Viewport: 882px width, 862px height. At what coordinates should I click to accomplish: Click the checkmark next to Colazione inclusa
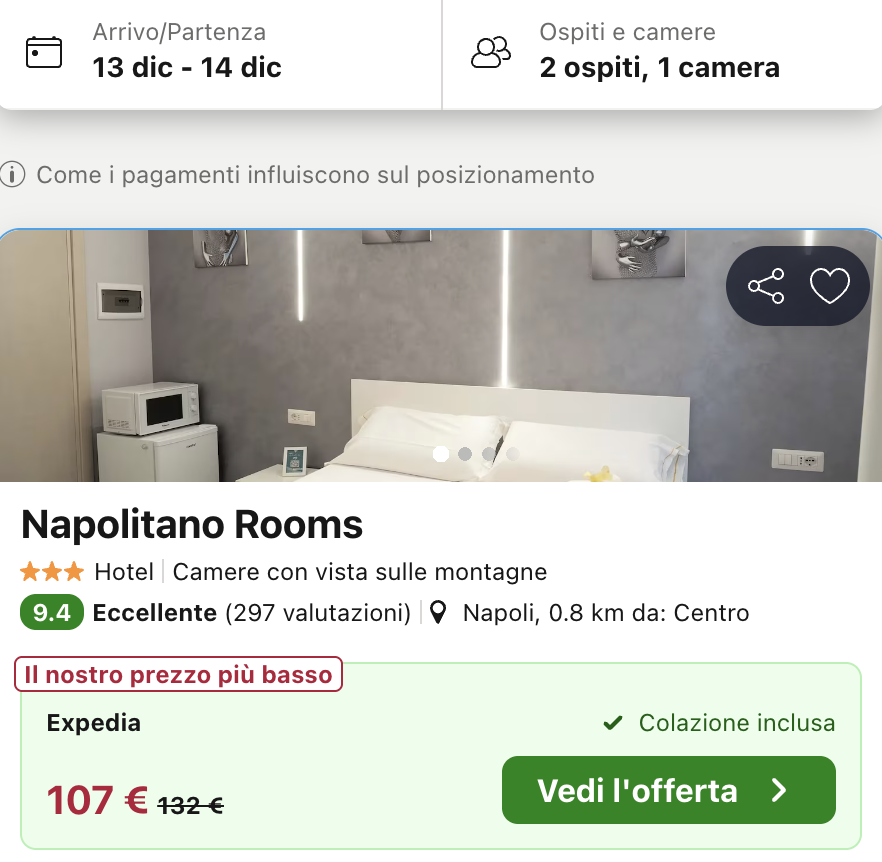(x=614, y=722)
